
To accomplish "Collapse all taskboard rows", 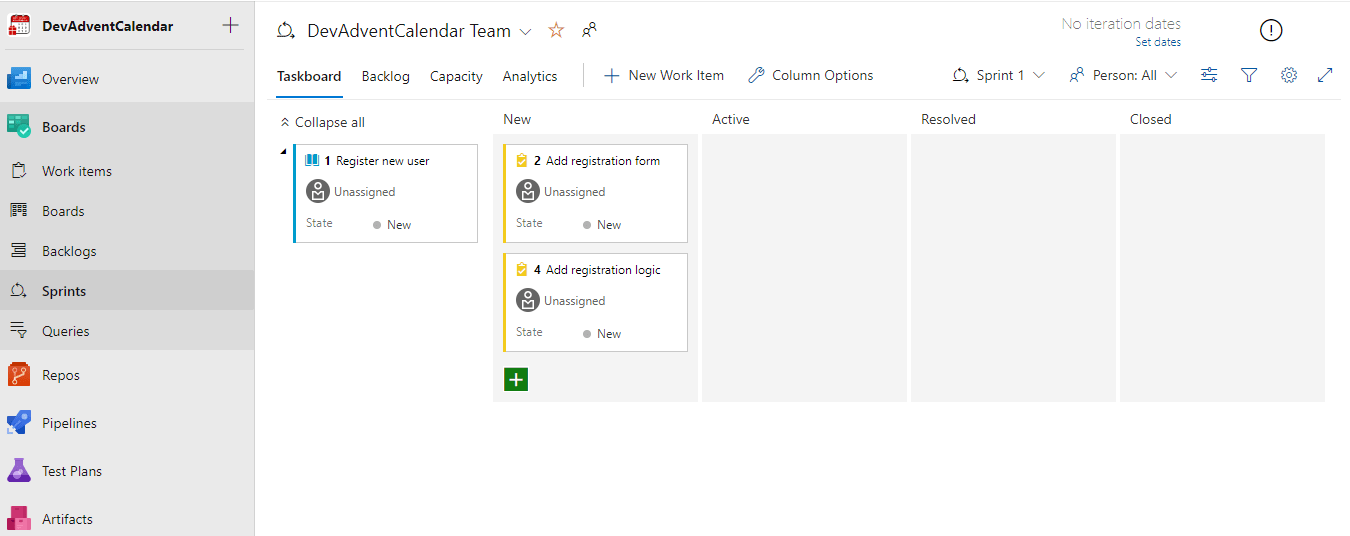I will [322, 122].
